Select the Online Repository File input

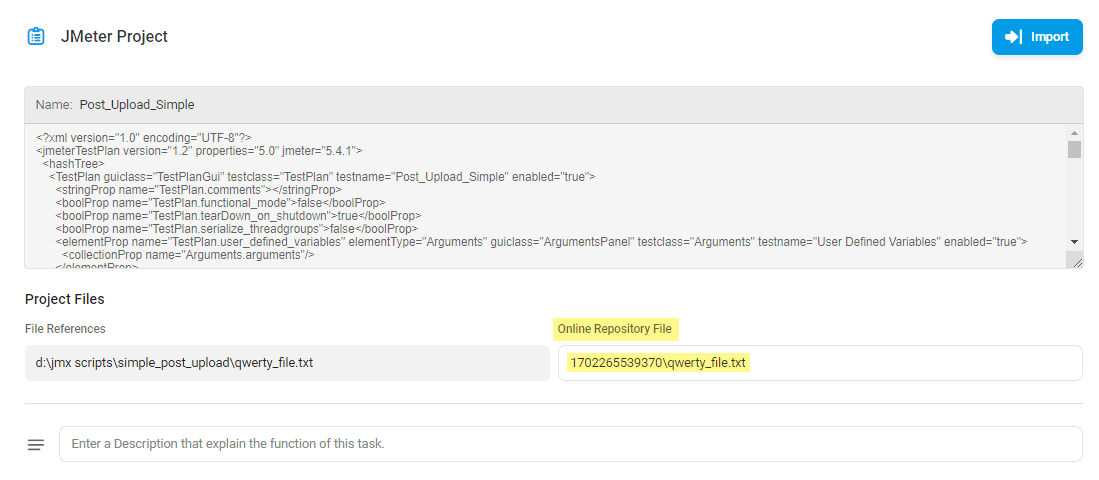click(820, 363)
